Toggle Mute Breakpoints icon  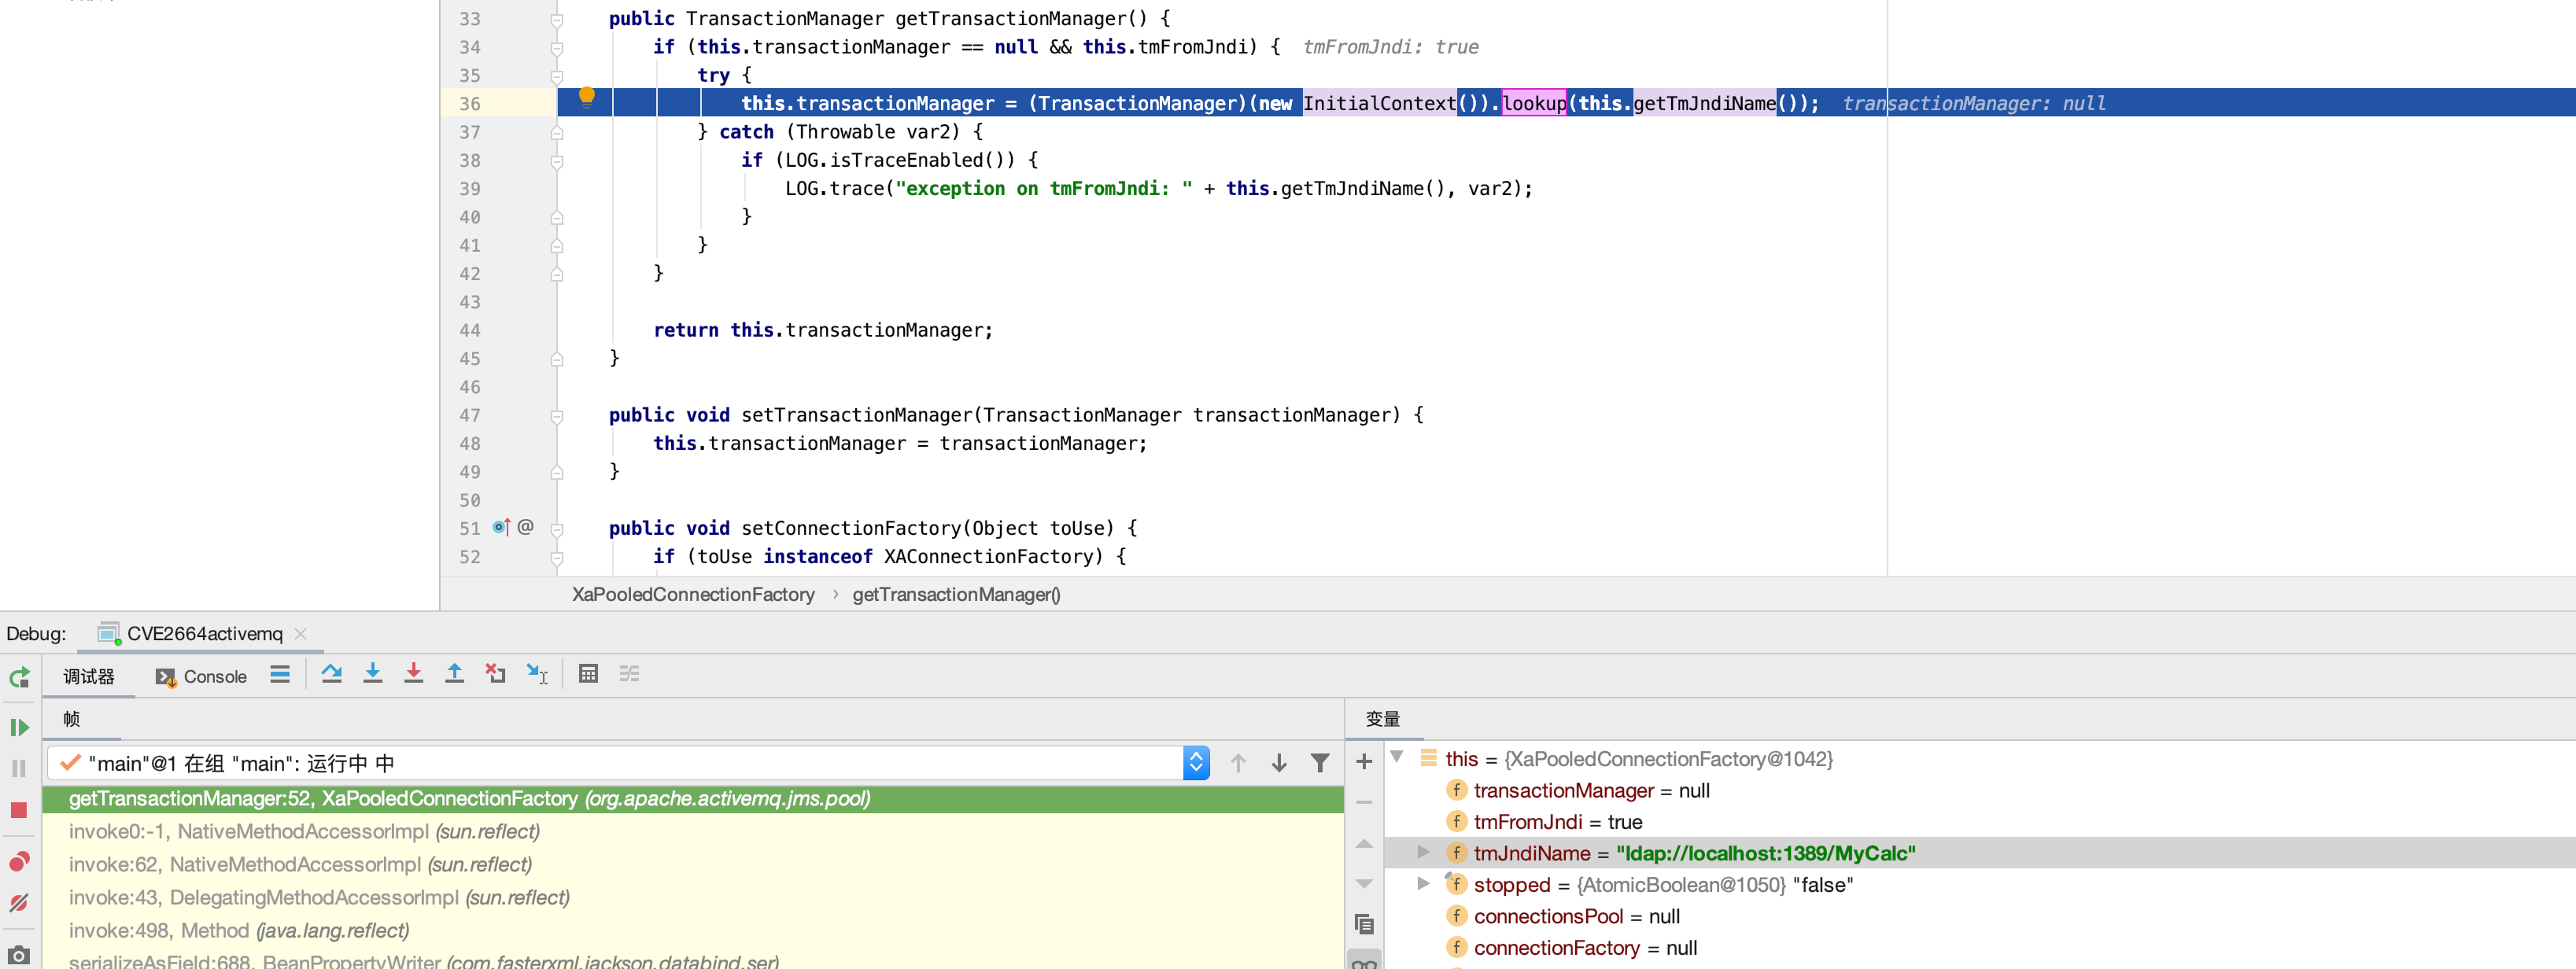coord(19,903)
